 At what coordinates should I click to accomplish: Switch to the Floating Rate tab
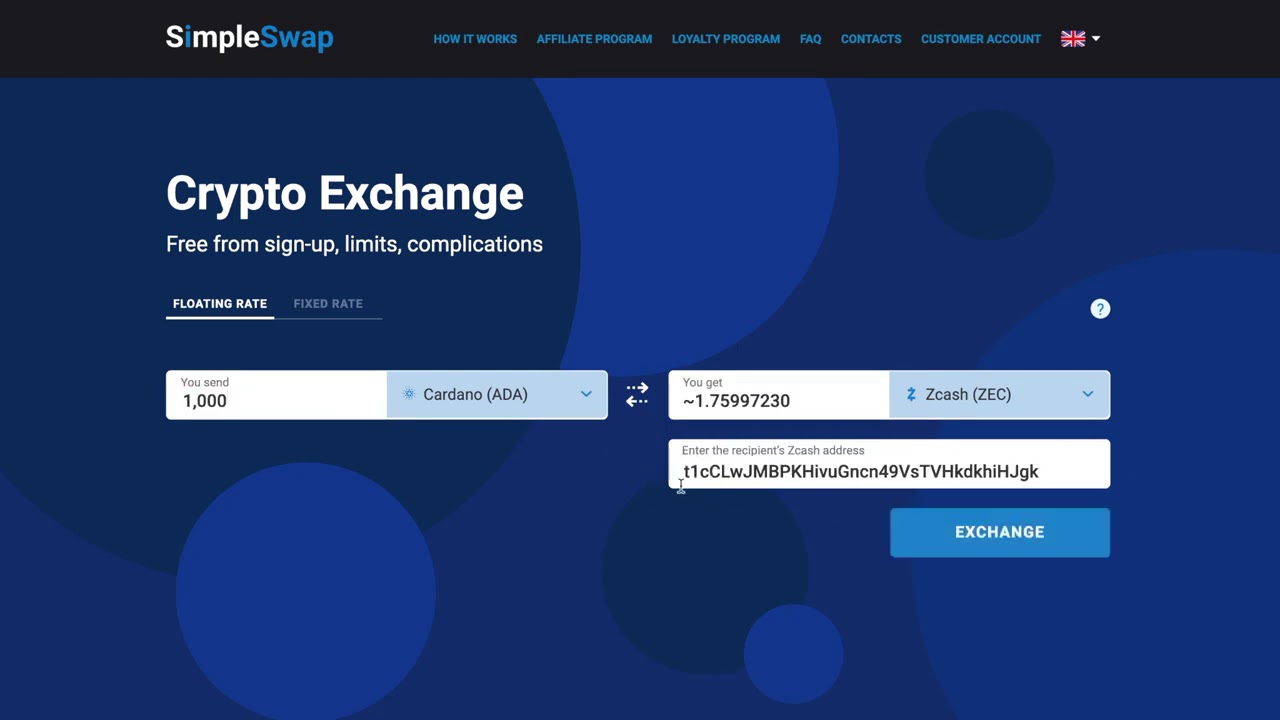point(220,304)
